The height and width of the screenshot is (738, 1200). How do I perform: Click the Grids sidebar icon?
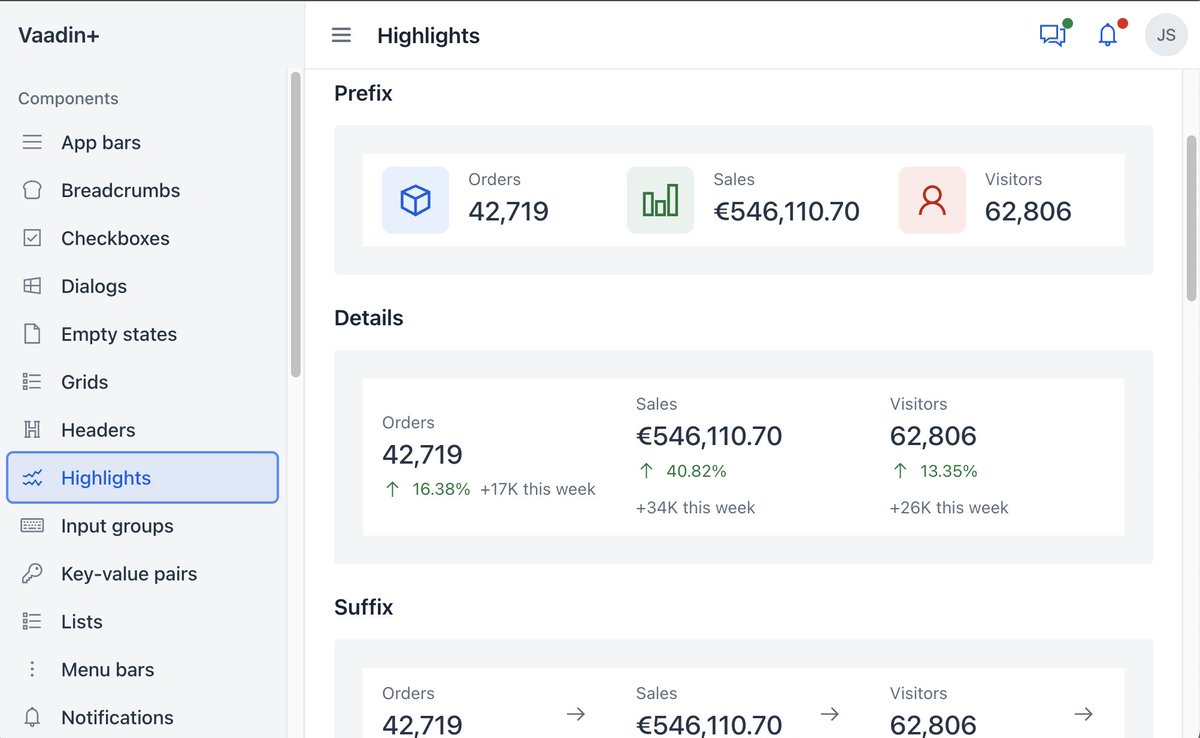32,382
